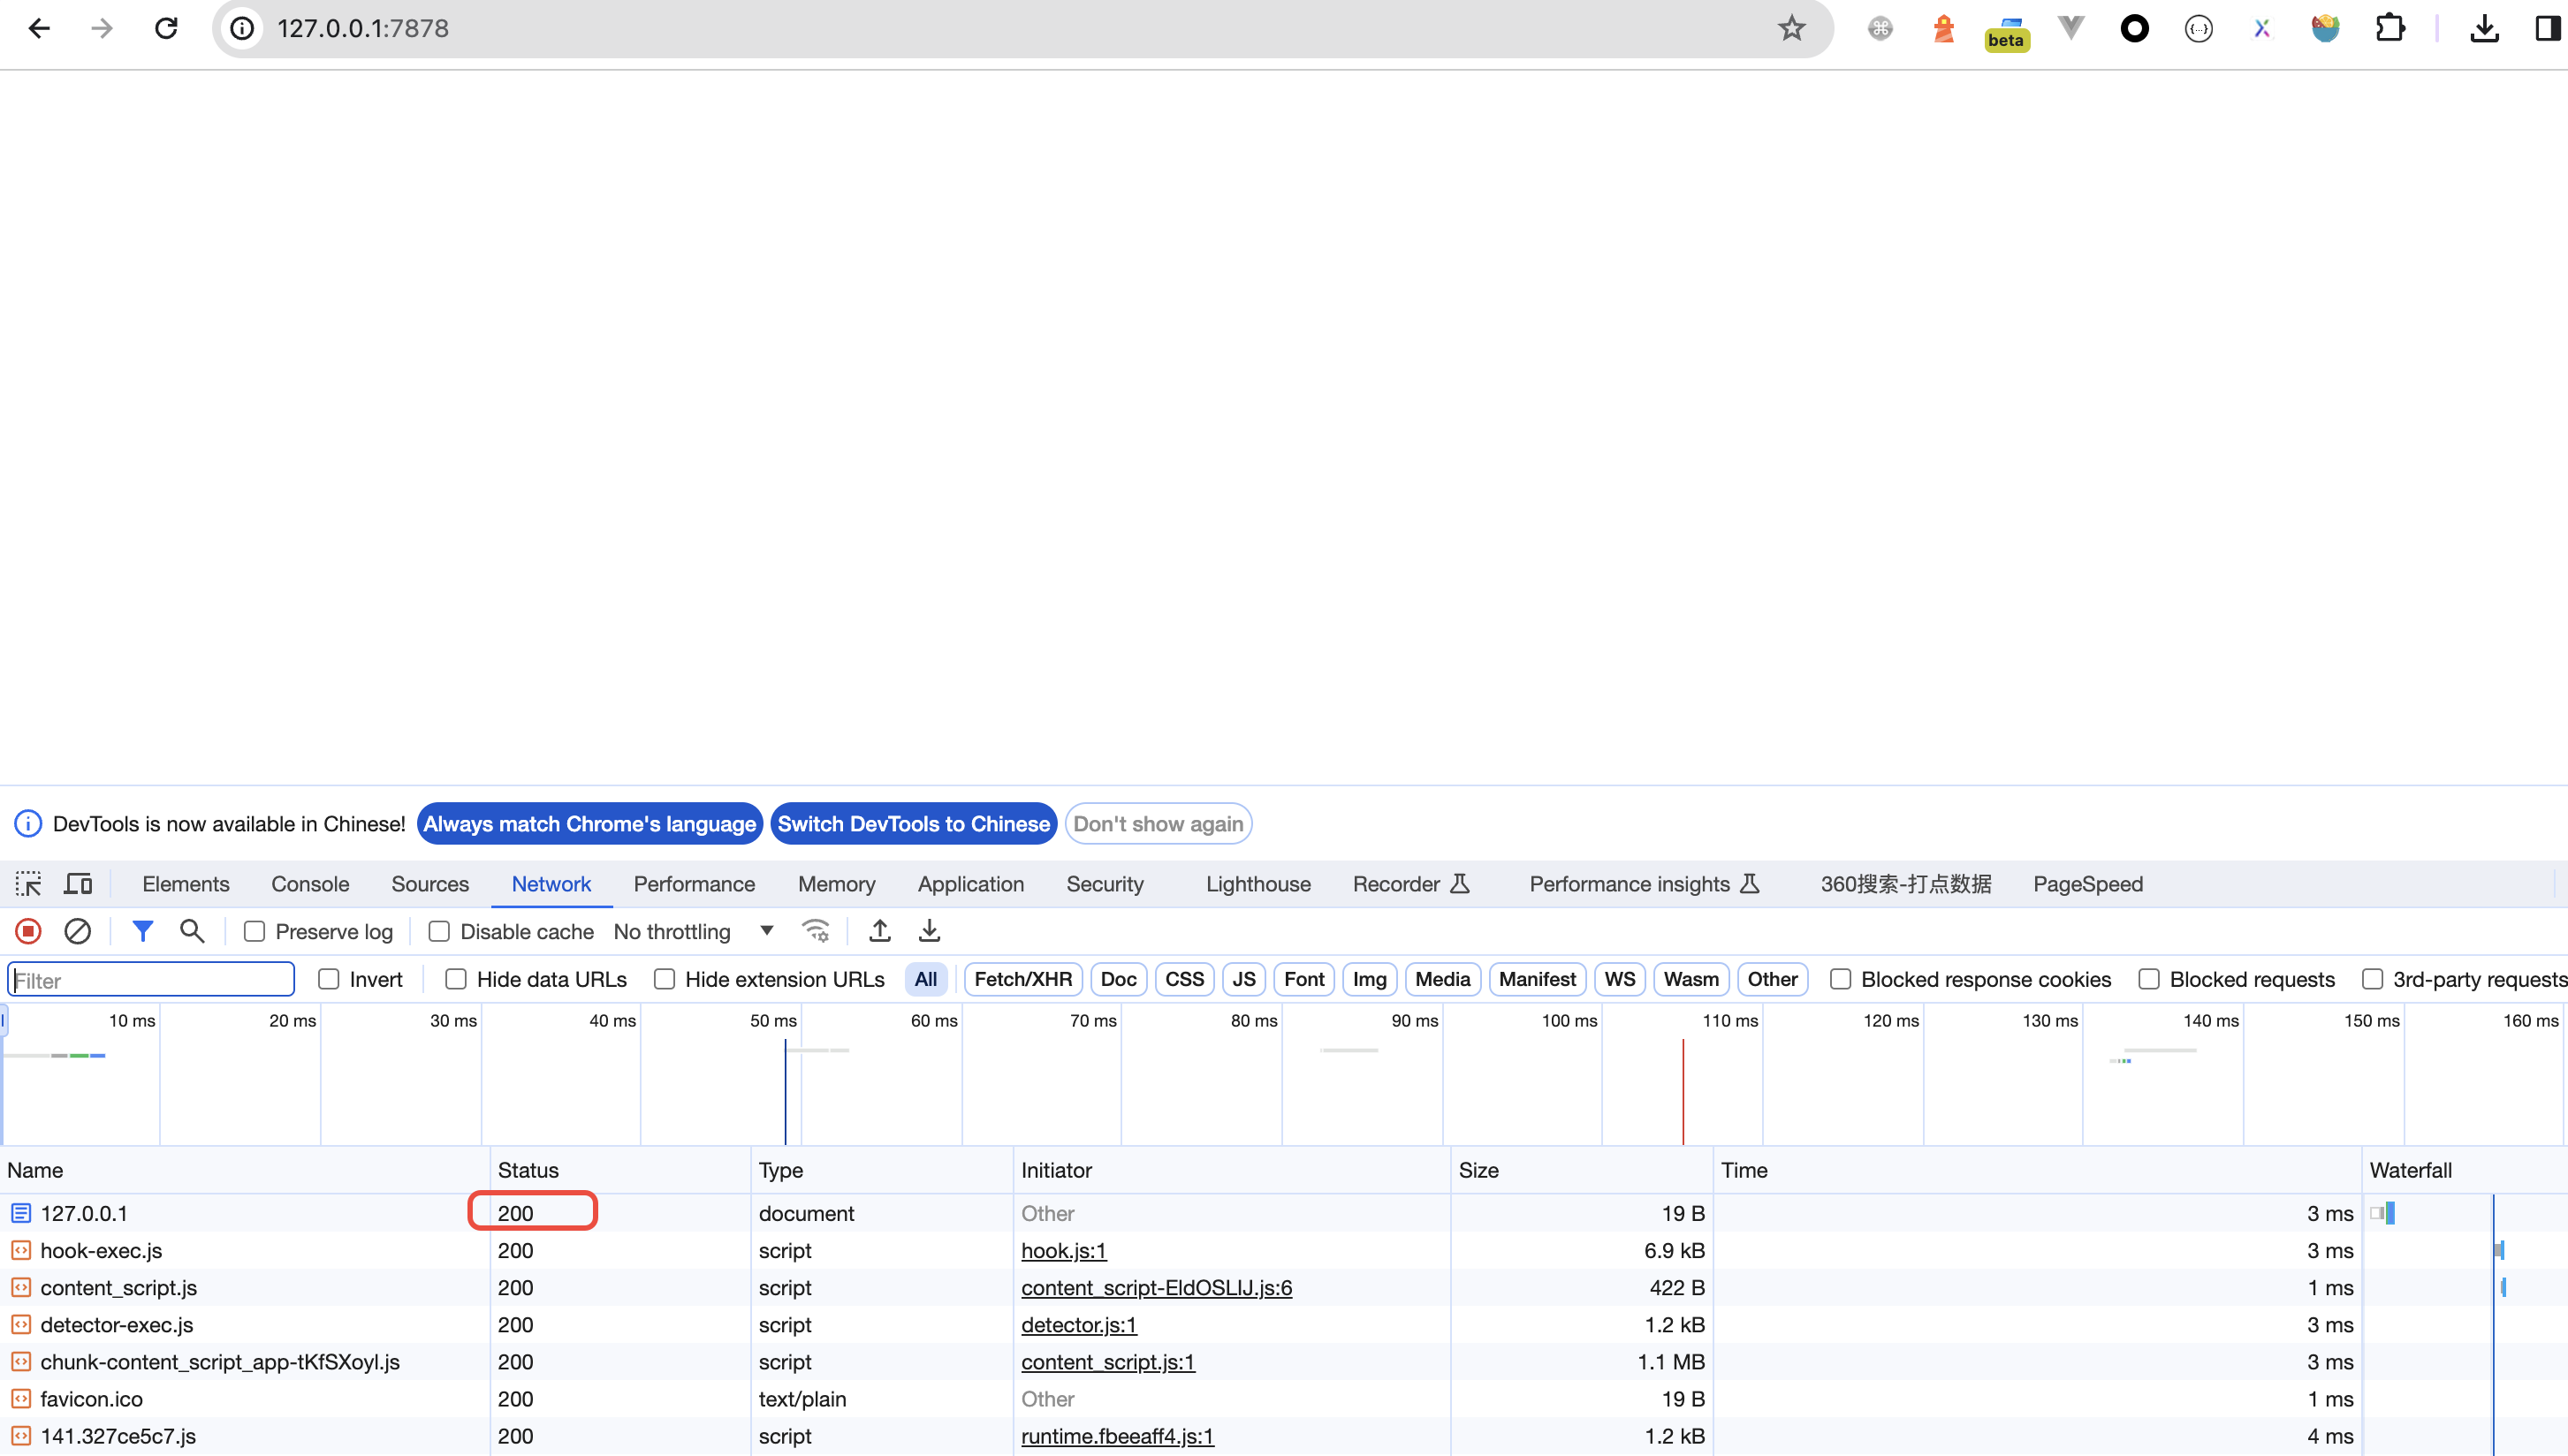Image resolution: width=2568 pixels, height=1456 pixels.
Task: Filter requests by Img type
Action: point(1369,980)
